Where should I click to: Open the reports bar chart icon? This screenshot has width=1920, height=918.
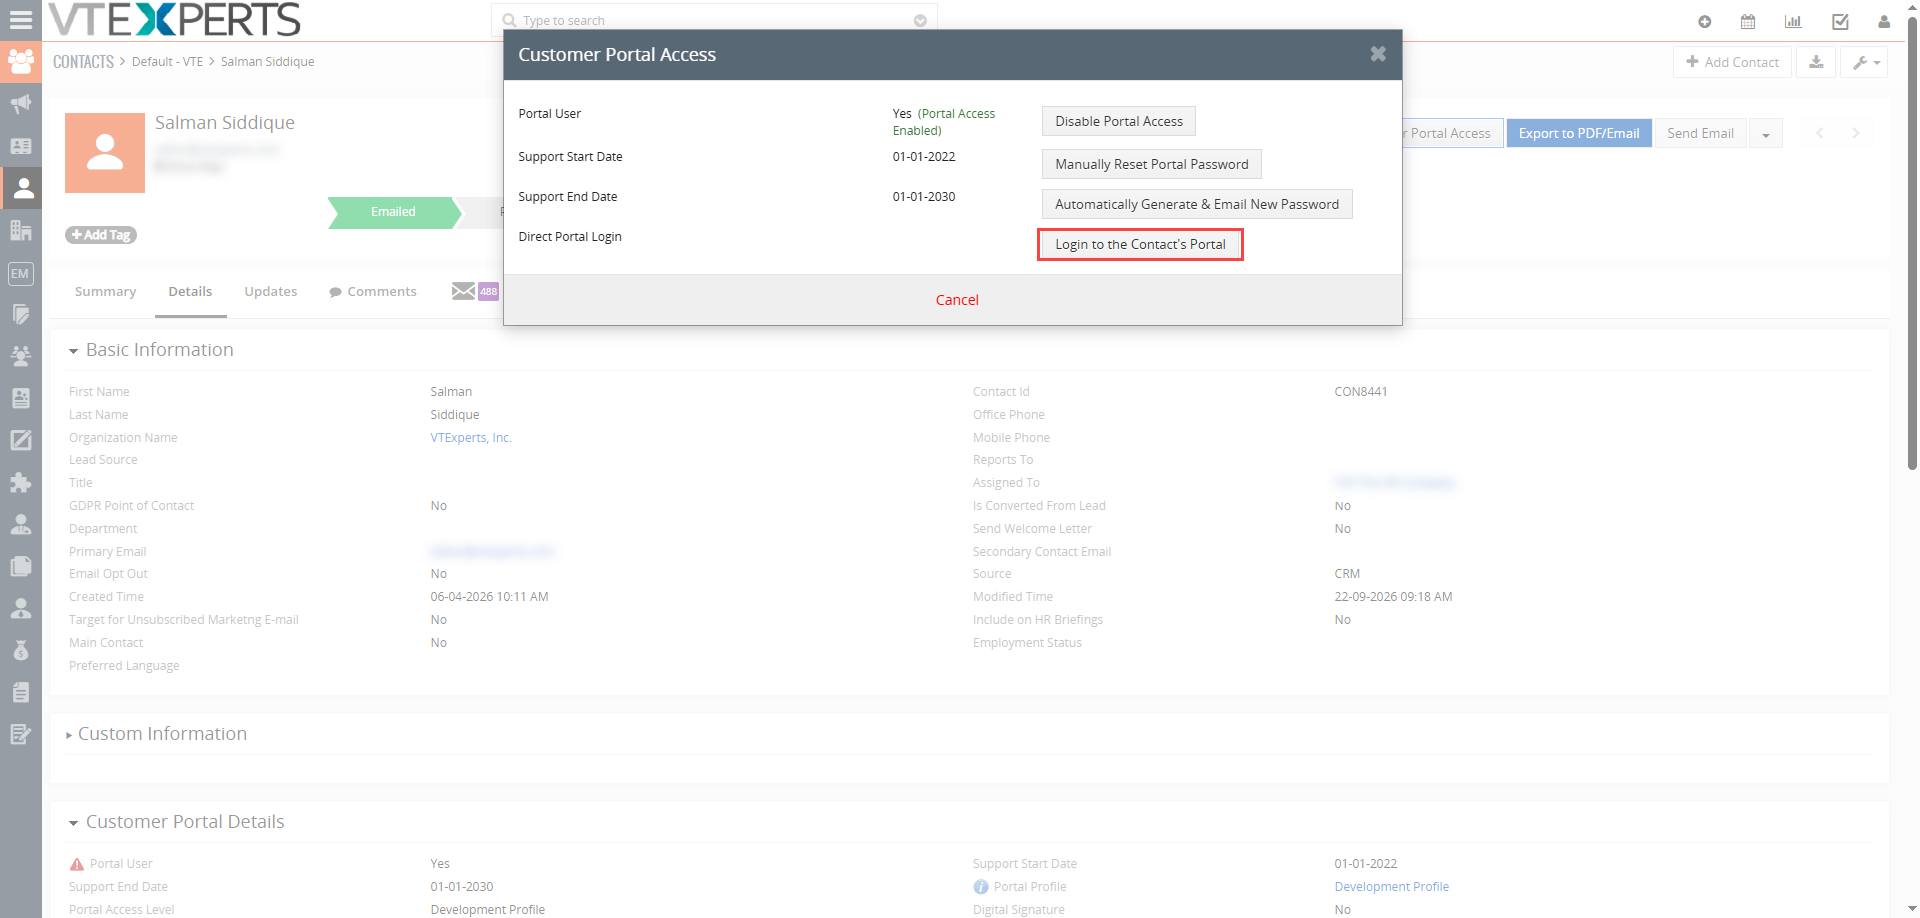click(x=1793, y=21)
